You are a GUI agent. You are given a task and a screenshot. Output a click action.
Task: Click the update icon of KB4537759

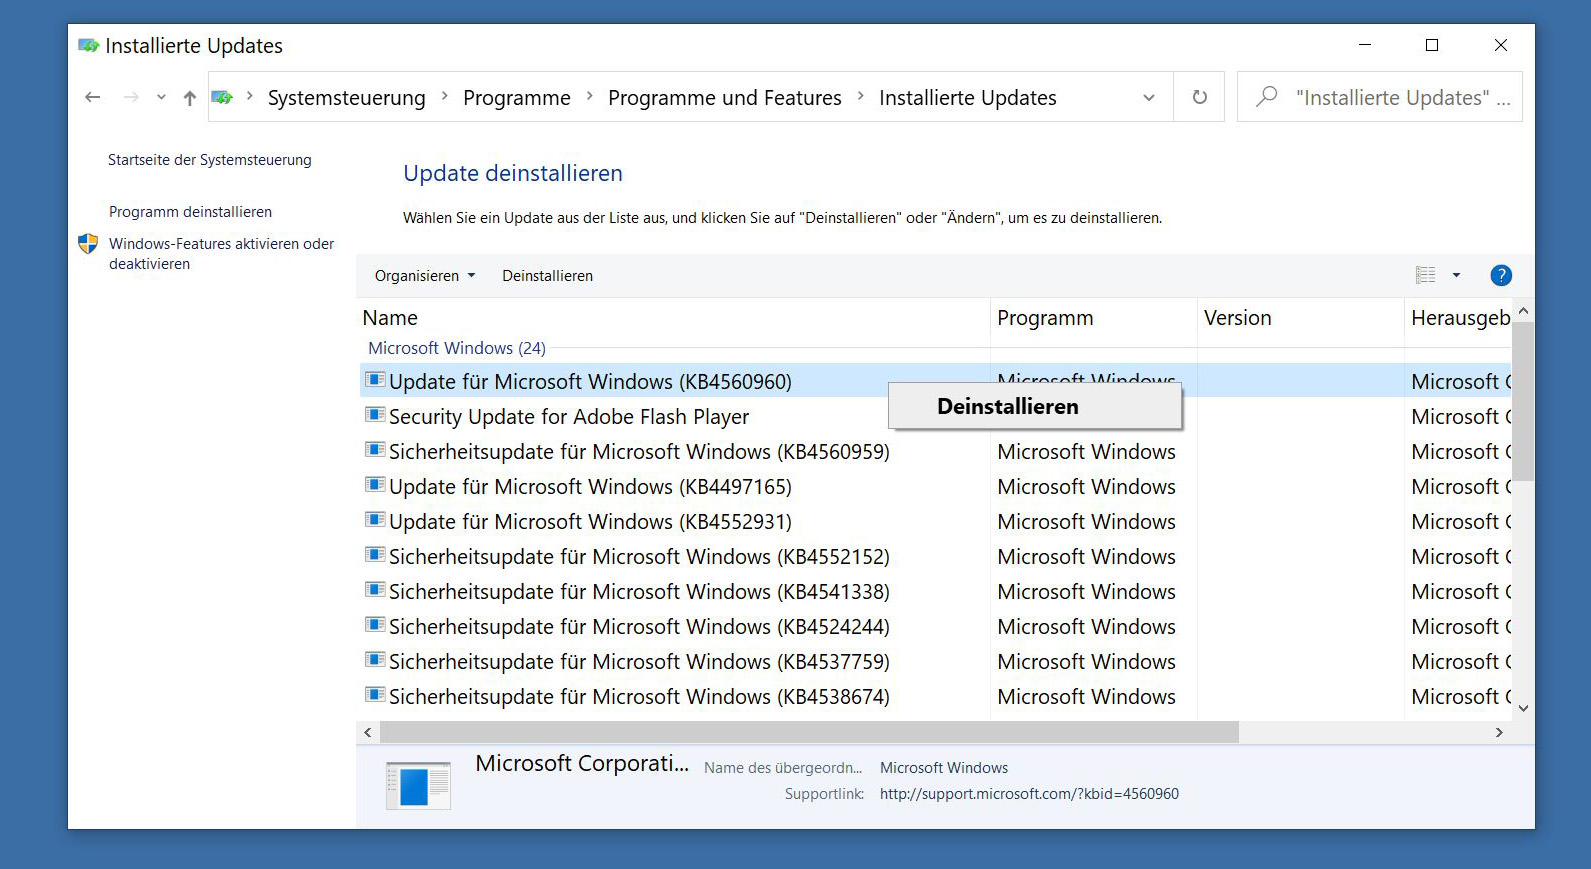pyautogui.click(x=375, y=659)
